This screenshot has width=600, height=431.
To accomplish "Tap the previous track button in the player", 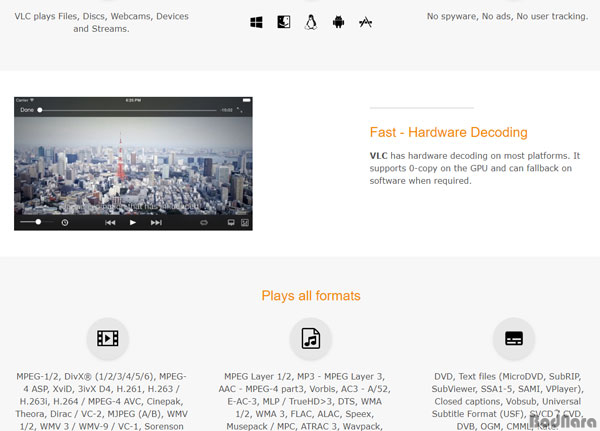I will (110, 222).
